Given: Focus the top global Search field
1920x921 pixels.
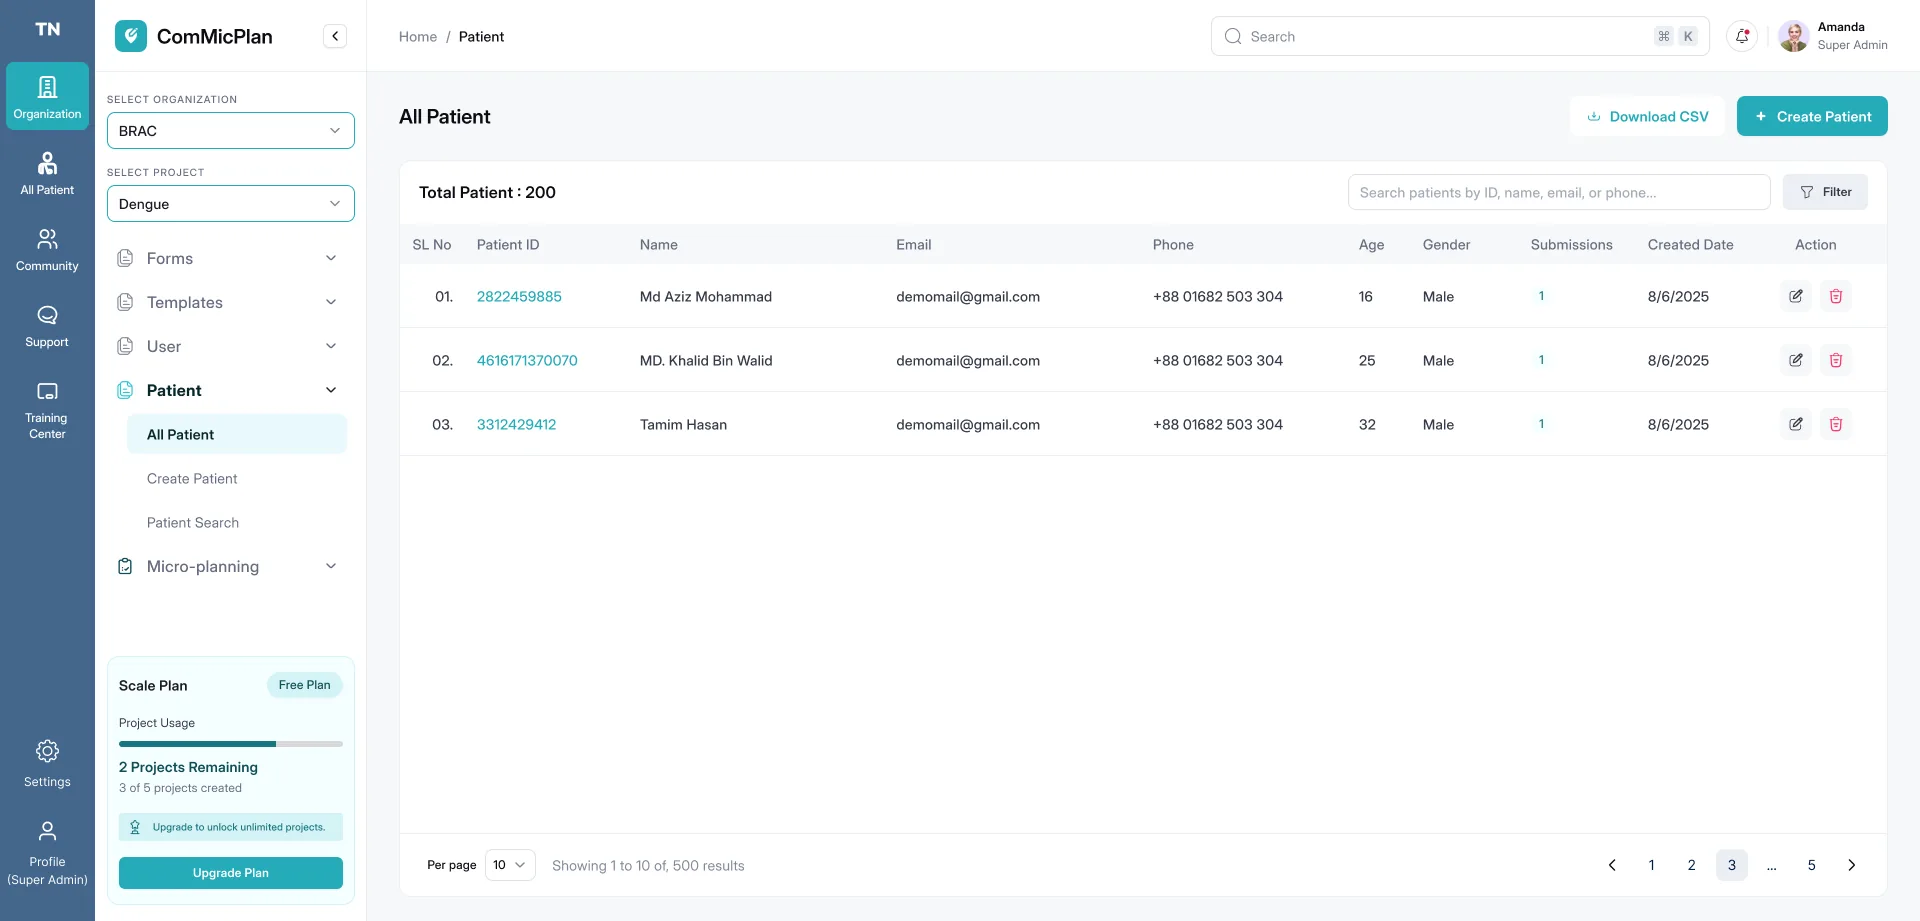Looking at the screenshot, I should (1460, 36).
